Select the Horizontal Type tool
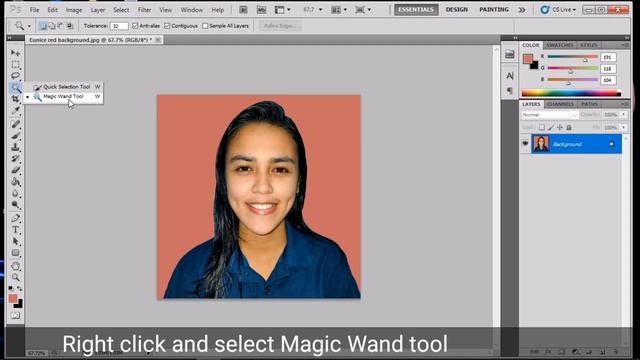 [x=16, y=230]
